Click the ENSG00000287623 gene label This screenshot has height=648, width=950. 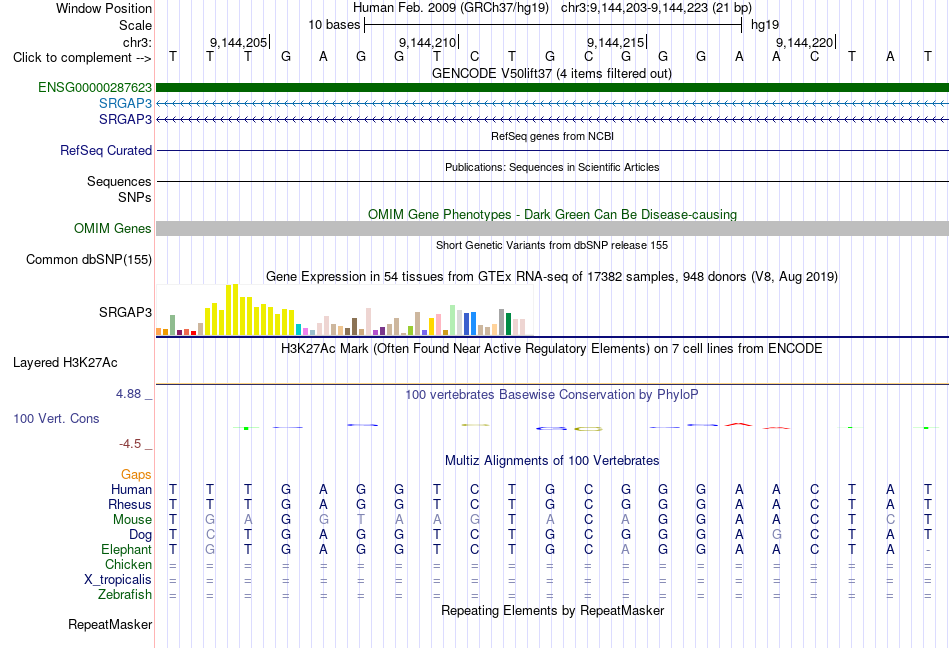(x=95, y=88)
